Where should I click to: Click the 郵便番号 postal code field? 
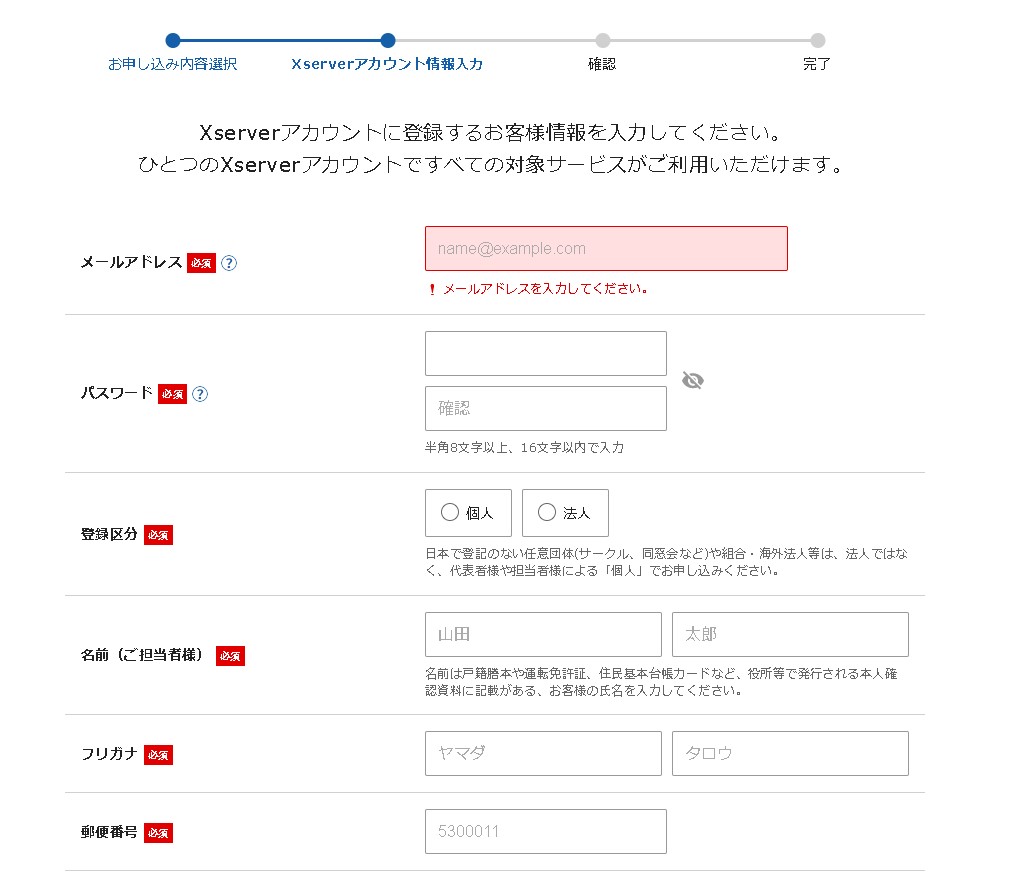click(x=545, y=832)
